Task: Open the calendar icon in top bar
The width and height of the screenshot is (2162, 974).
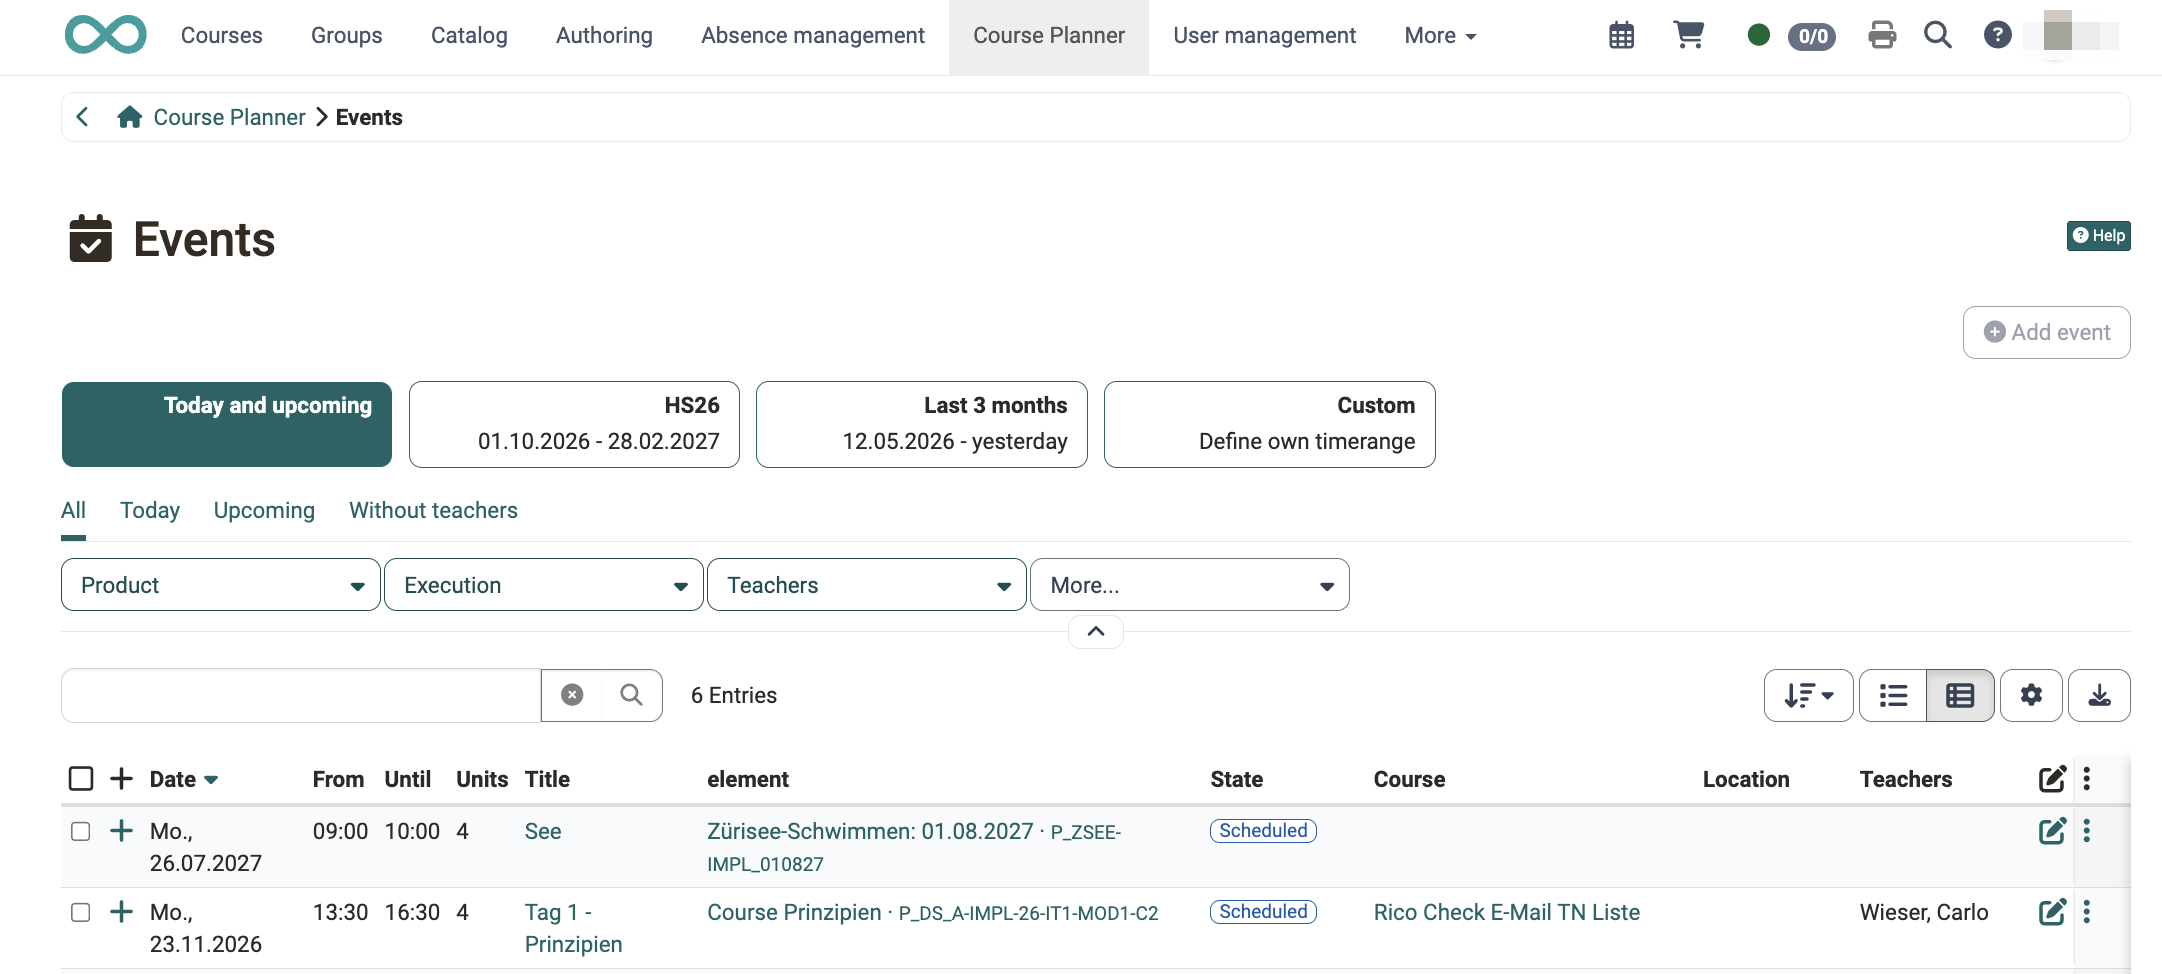Action: (x=1621, y=36)
